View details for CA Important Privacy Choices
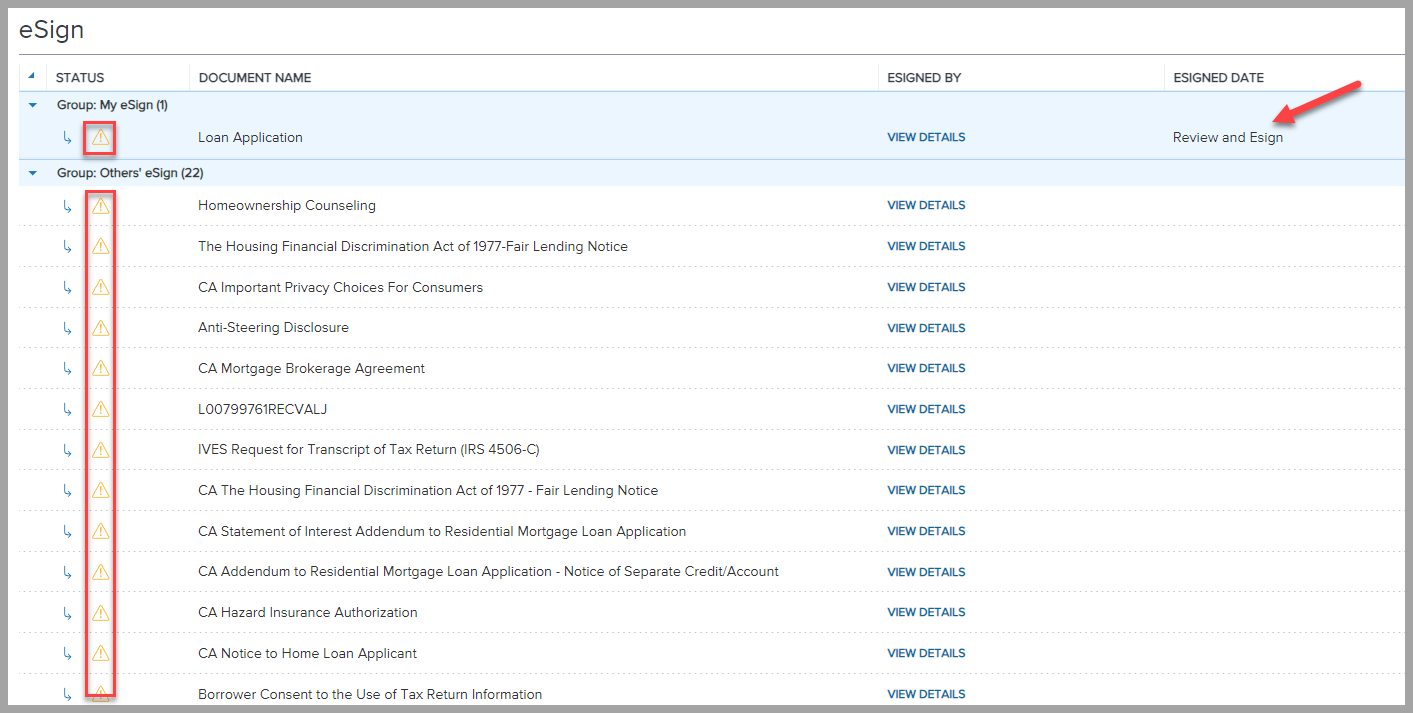The height and width of the screenshot is (713, 1413). pyautogui.click(x=926, y=287)
